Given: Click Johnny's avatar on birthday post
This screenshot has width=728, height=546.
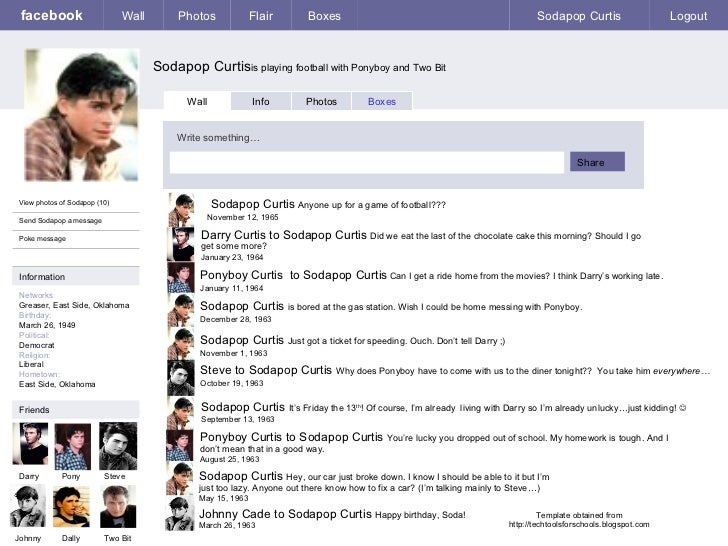Looking at the screenshot, I should 180,514.
